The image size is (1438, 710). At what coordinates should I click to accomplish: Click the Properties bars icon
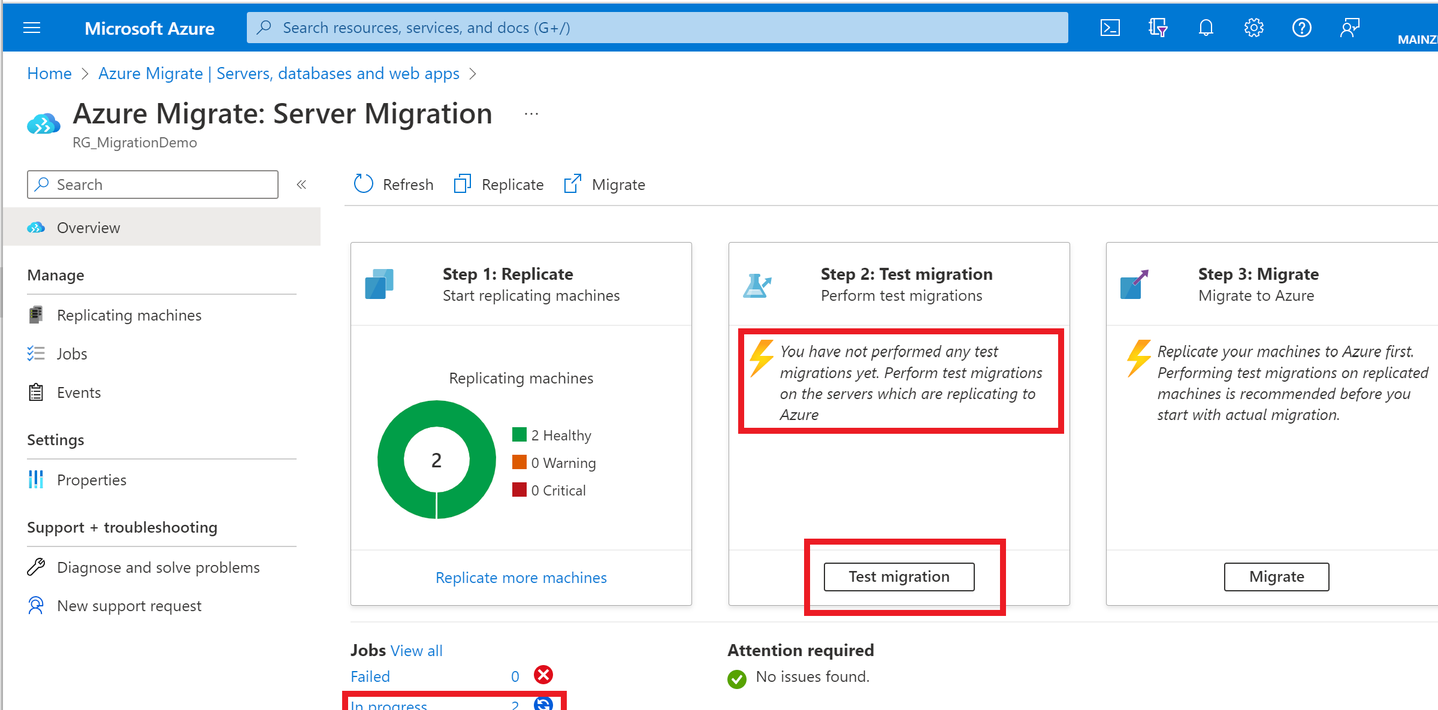pyautogui.click(x=36, y=480)
